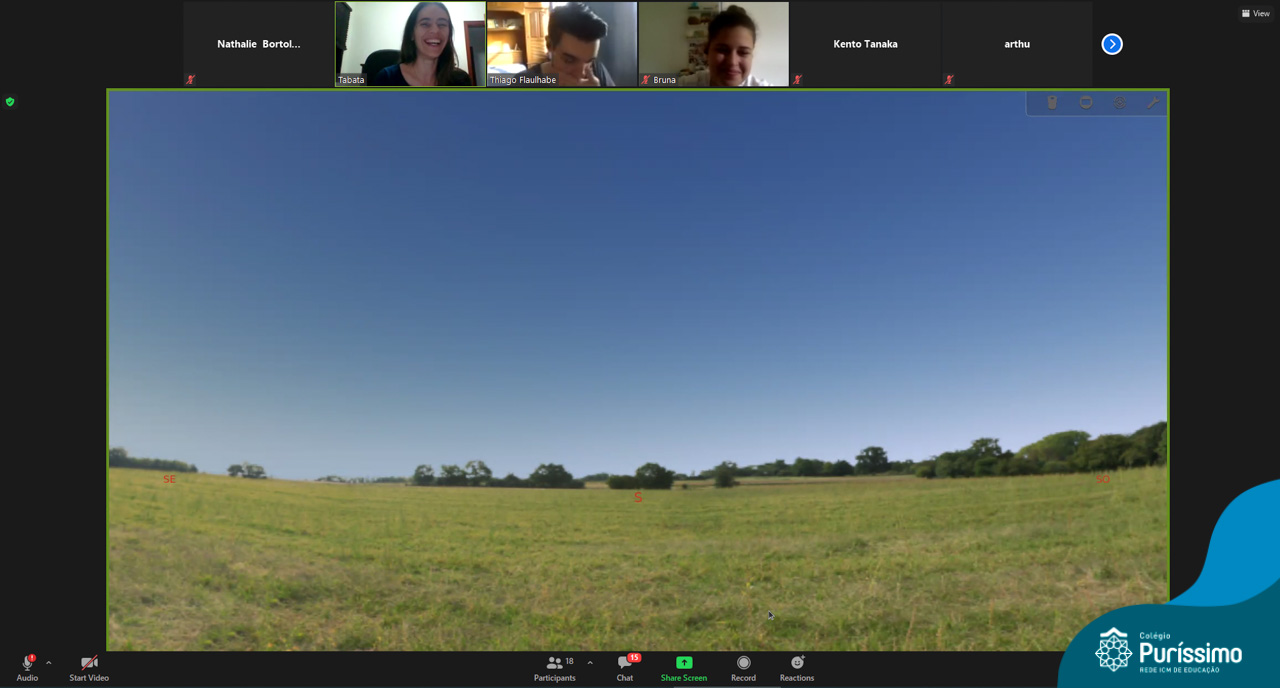Show next participants with blue arrow

pyautogui.click(x=1112, y=44)
